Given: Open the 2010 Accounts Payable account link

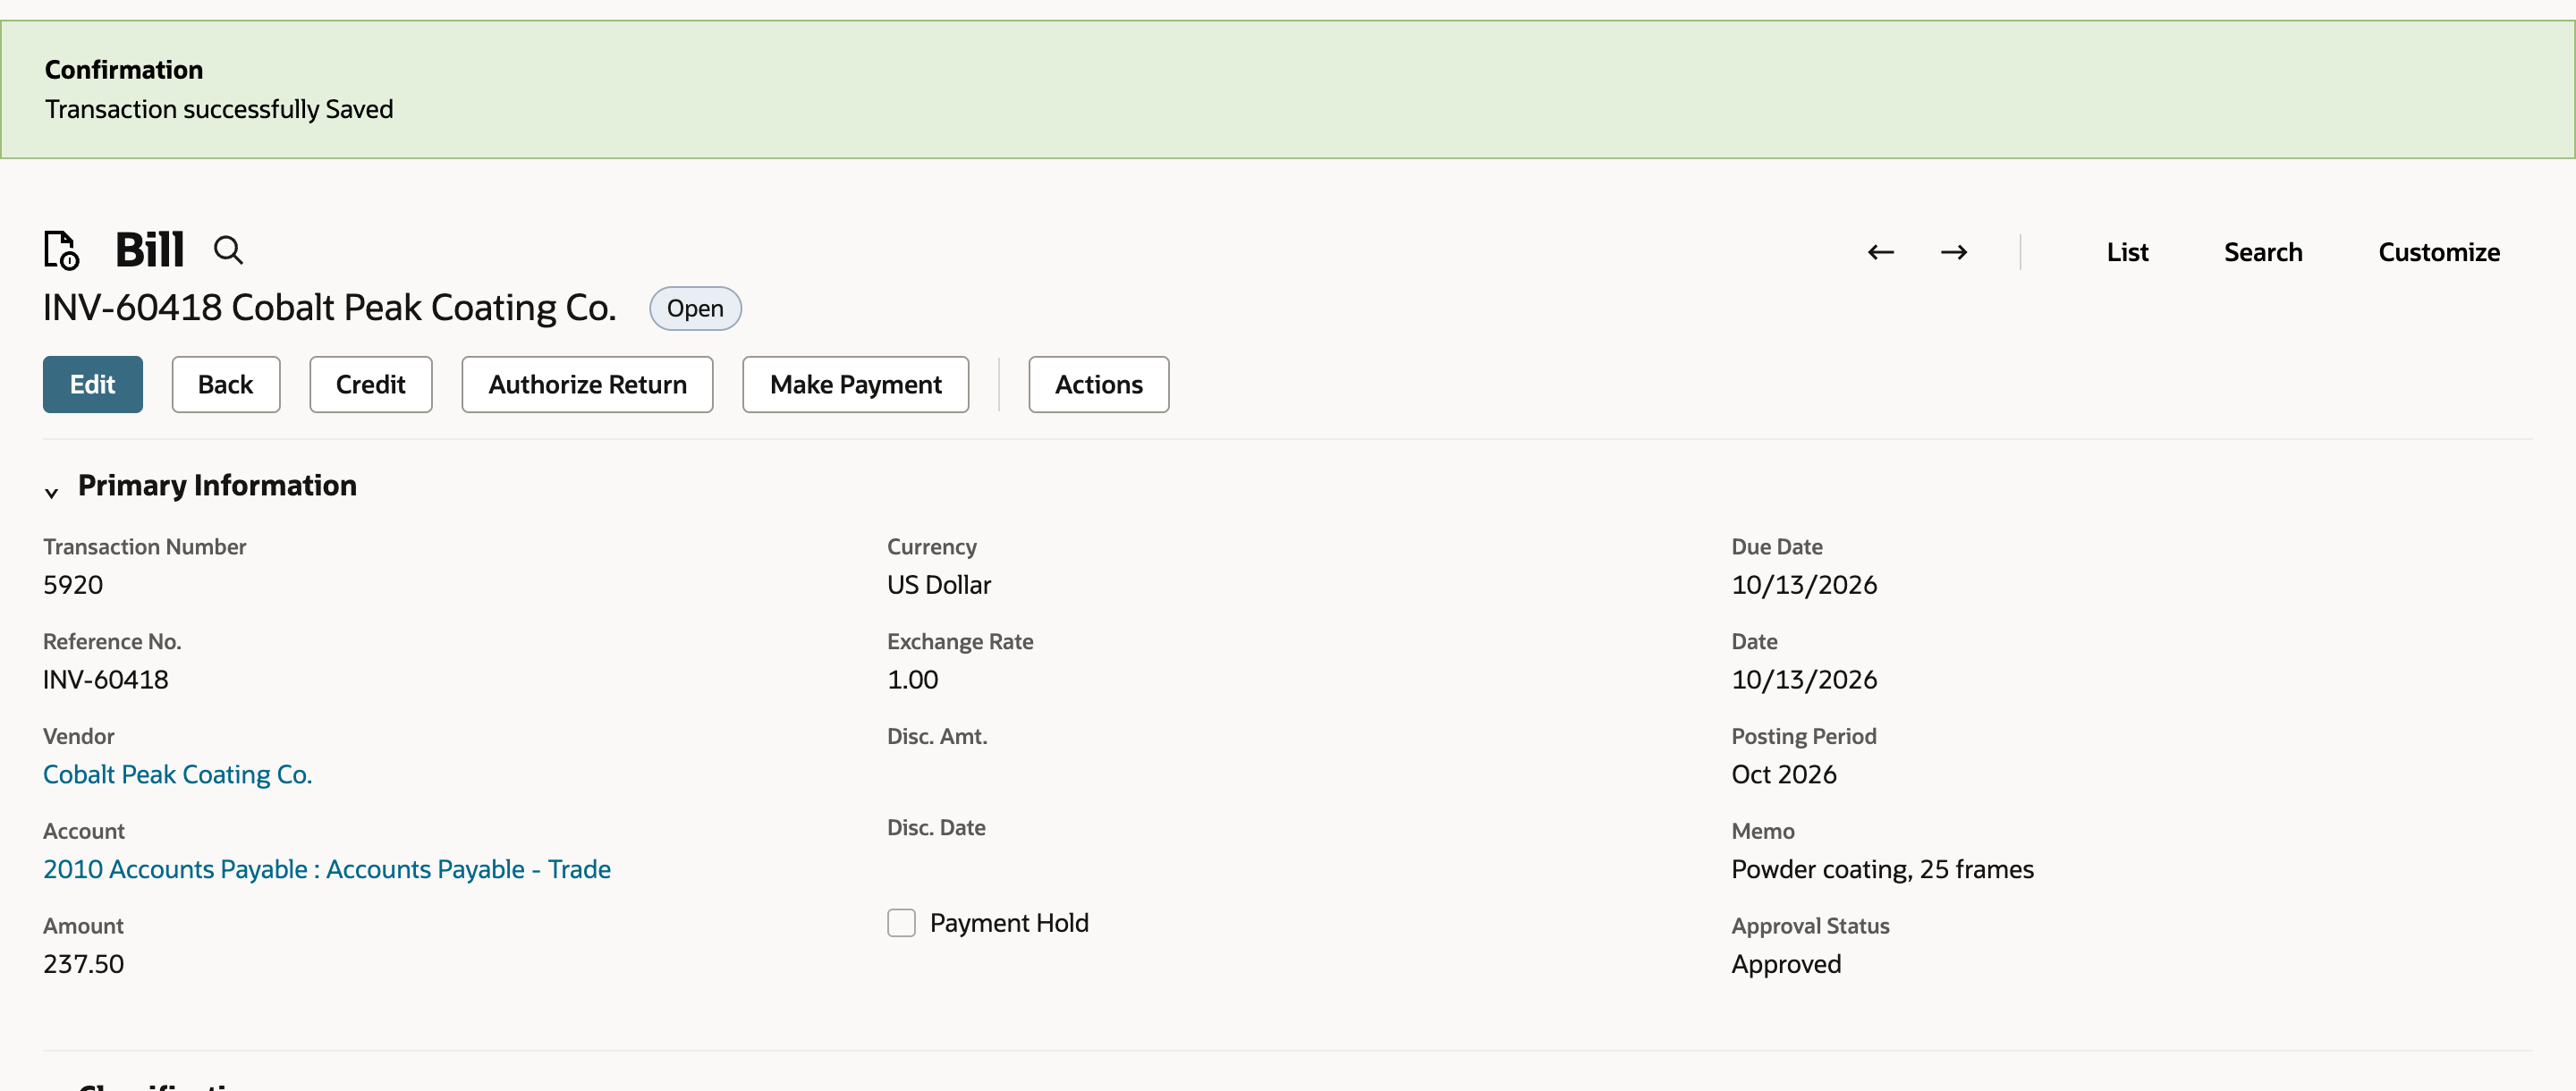Looking at the screenshot, I should click(326, 869).
